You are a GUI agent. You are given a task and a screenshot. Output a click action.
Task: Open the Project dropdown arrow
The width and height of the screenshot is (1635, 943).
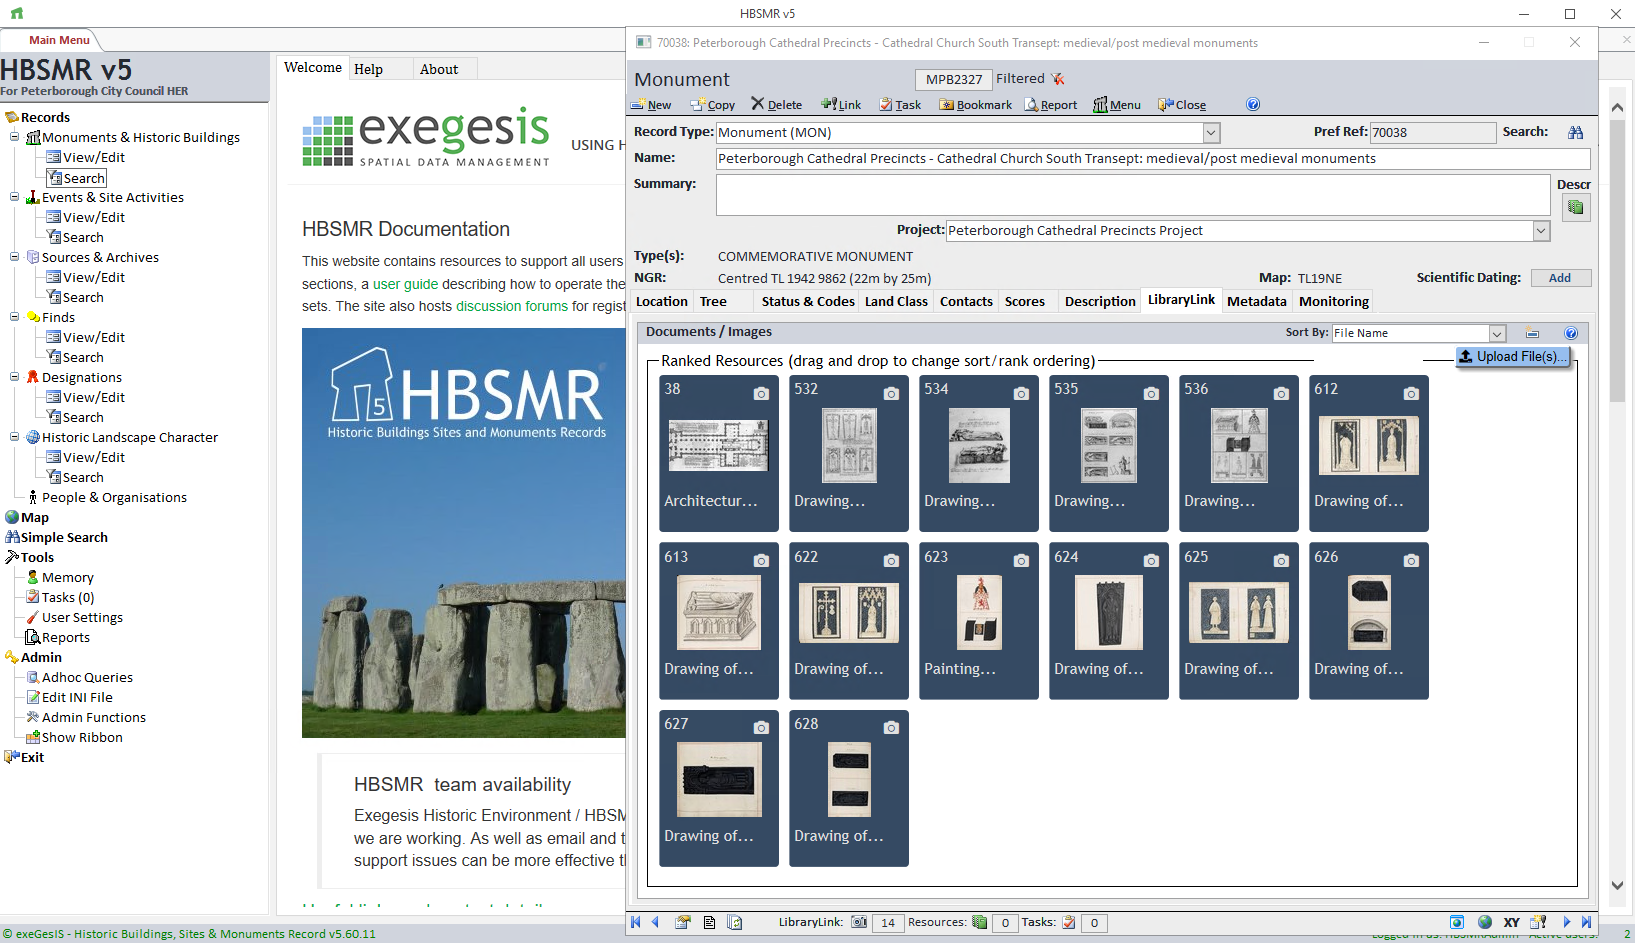[x=1541, y=231]
